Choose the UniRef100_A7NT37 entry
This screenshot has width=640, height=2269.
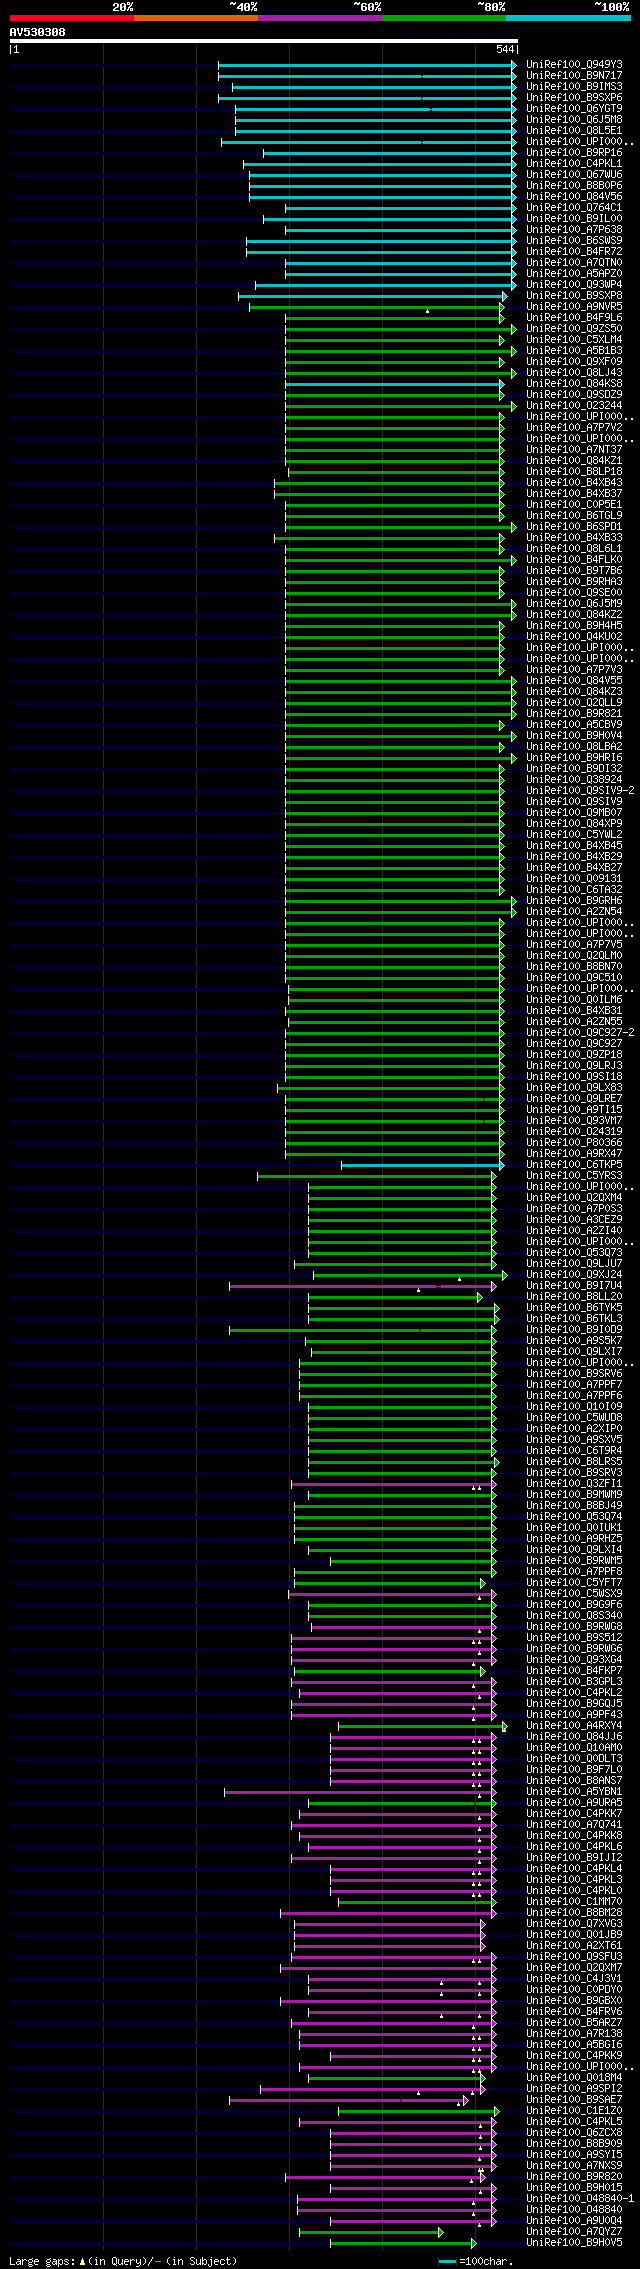pyautogui.click(x=574, y=449)
